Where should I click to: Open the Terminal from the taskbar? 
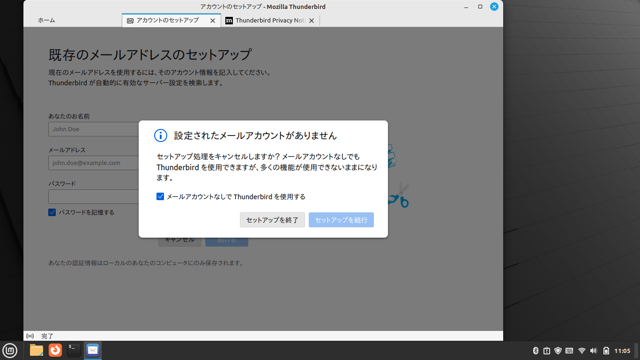(x=74, y=350)
